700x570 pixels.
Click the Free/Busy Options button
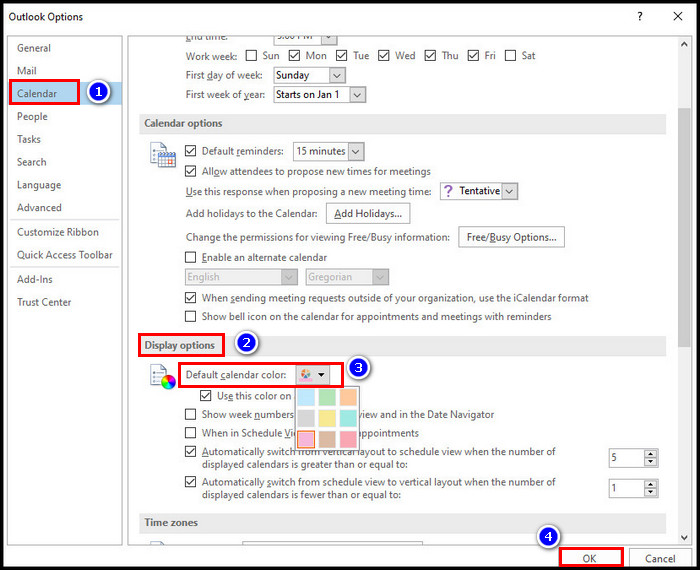coord(511,237)
